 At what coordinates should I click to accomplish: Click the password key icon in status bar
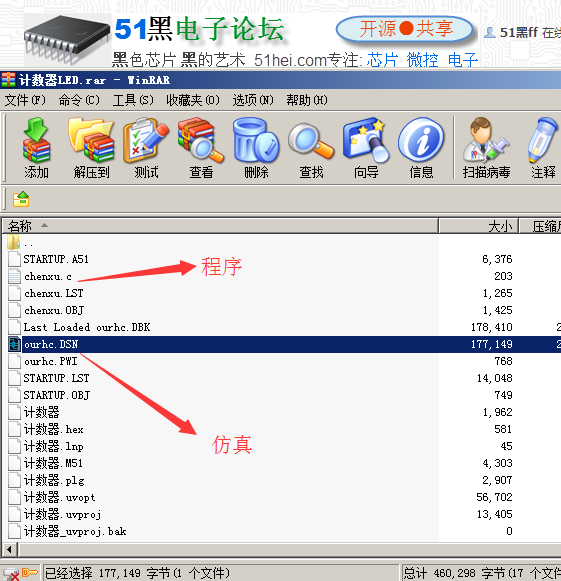point(29,573)
